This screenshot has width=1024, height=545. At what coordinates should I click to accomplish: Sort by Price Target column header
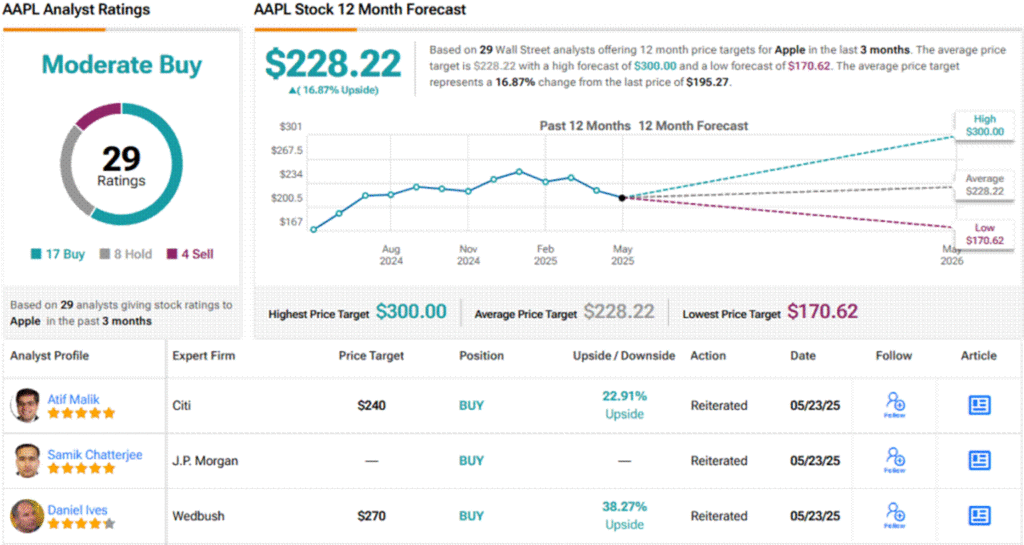(x=372, y=356)
